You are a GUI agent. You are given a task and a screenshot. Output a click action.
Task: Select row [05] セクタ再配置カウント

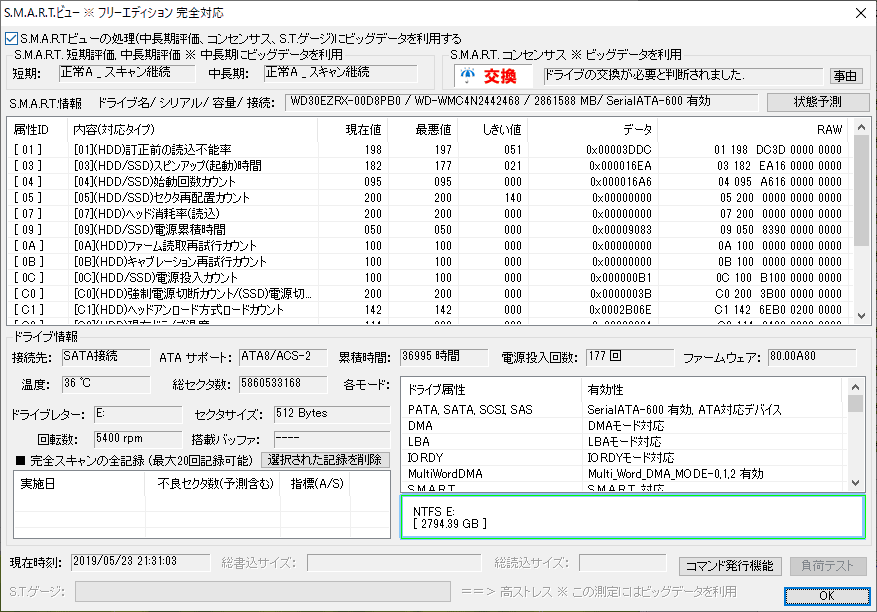(x=428, y=198)
